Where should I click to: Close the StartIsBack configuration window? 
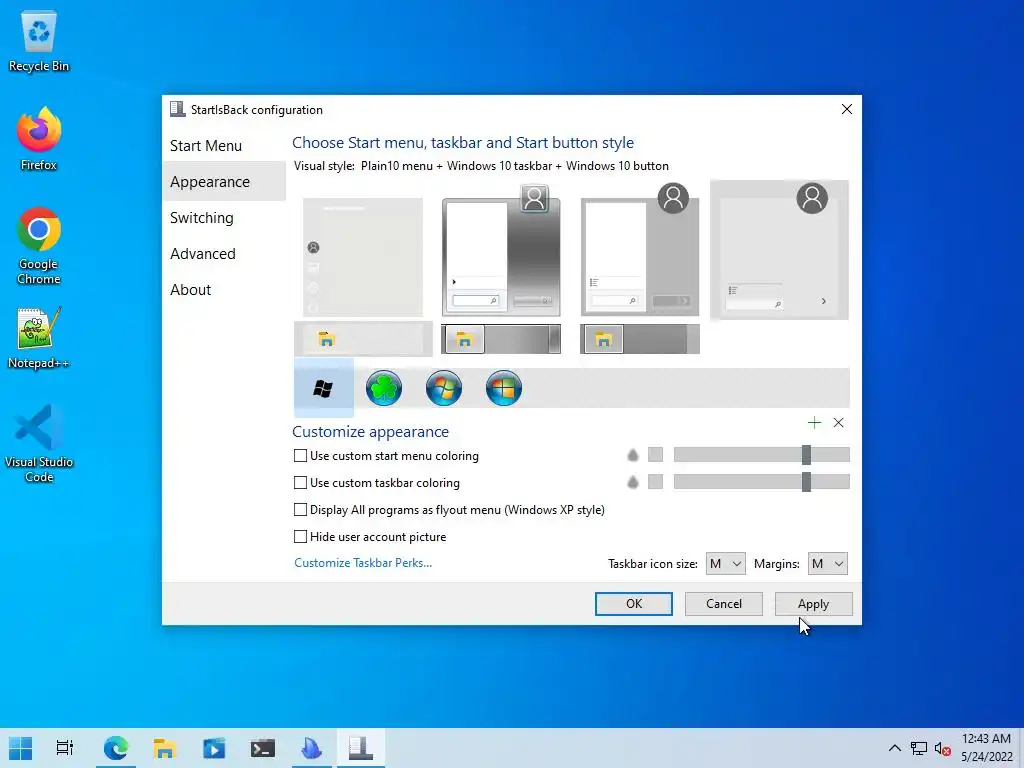pyautogui.click(x=846, y=109)
